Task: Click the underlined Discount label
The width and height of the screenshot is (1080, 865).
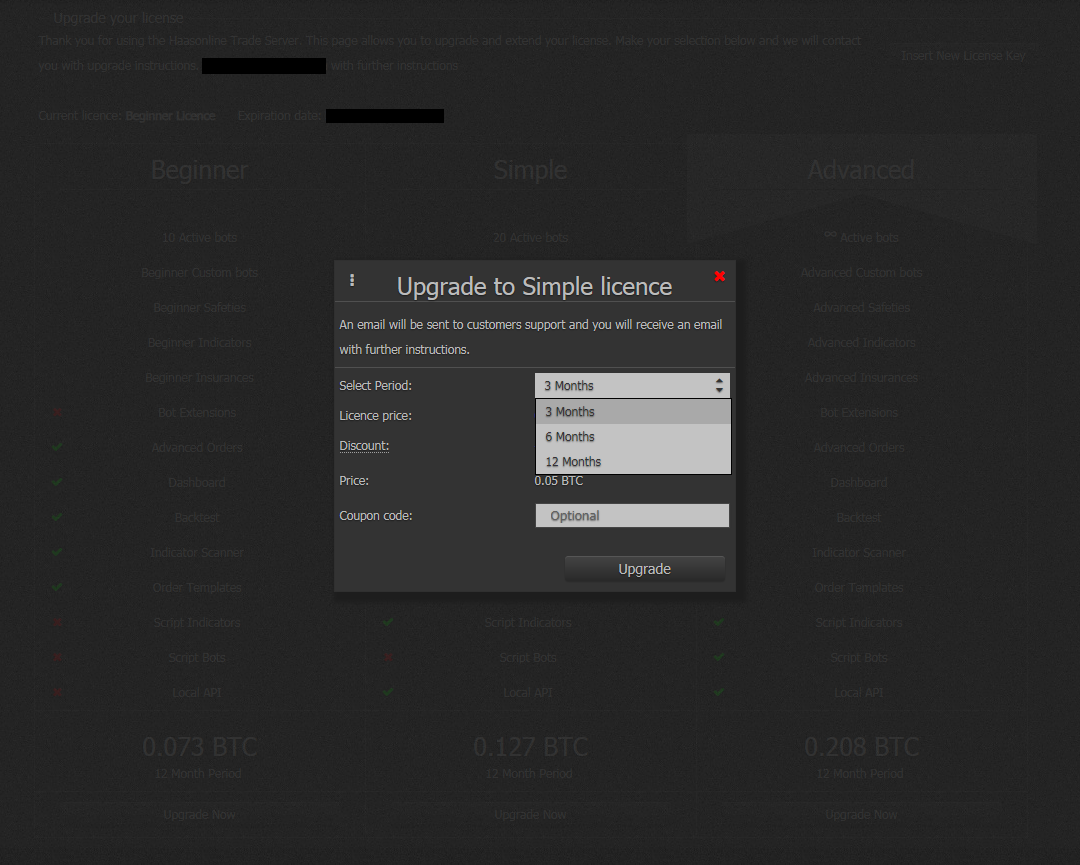Action: pos(364,446)
